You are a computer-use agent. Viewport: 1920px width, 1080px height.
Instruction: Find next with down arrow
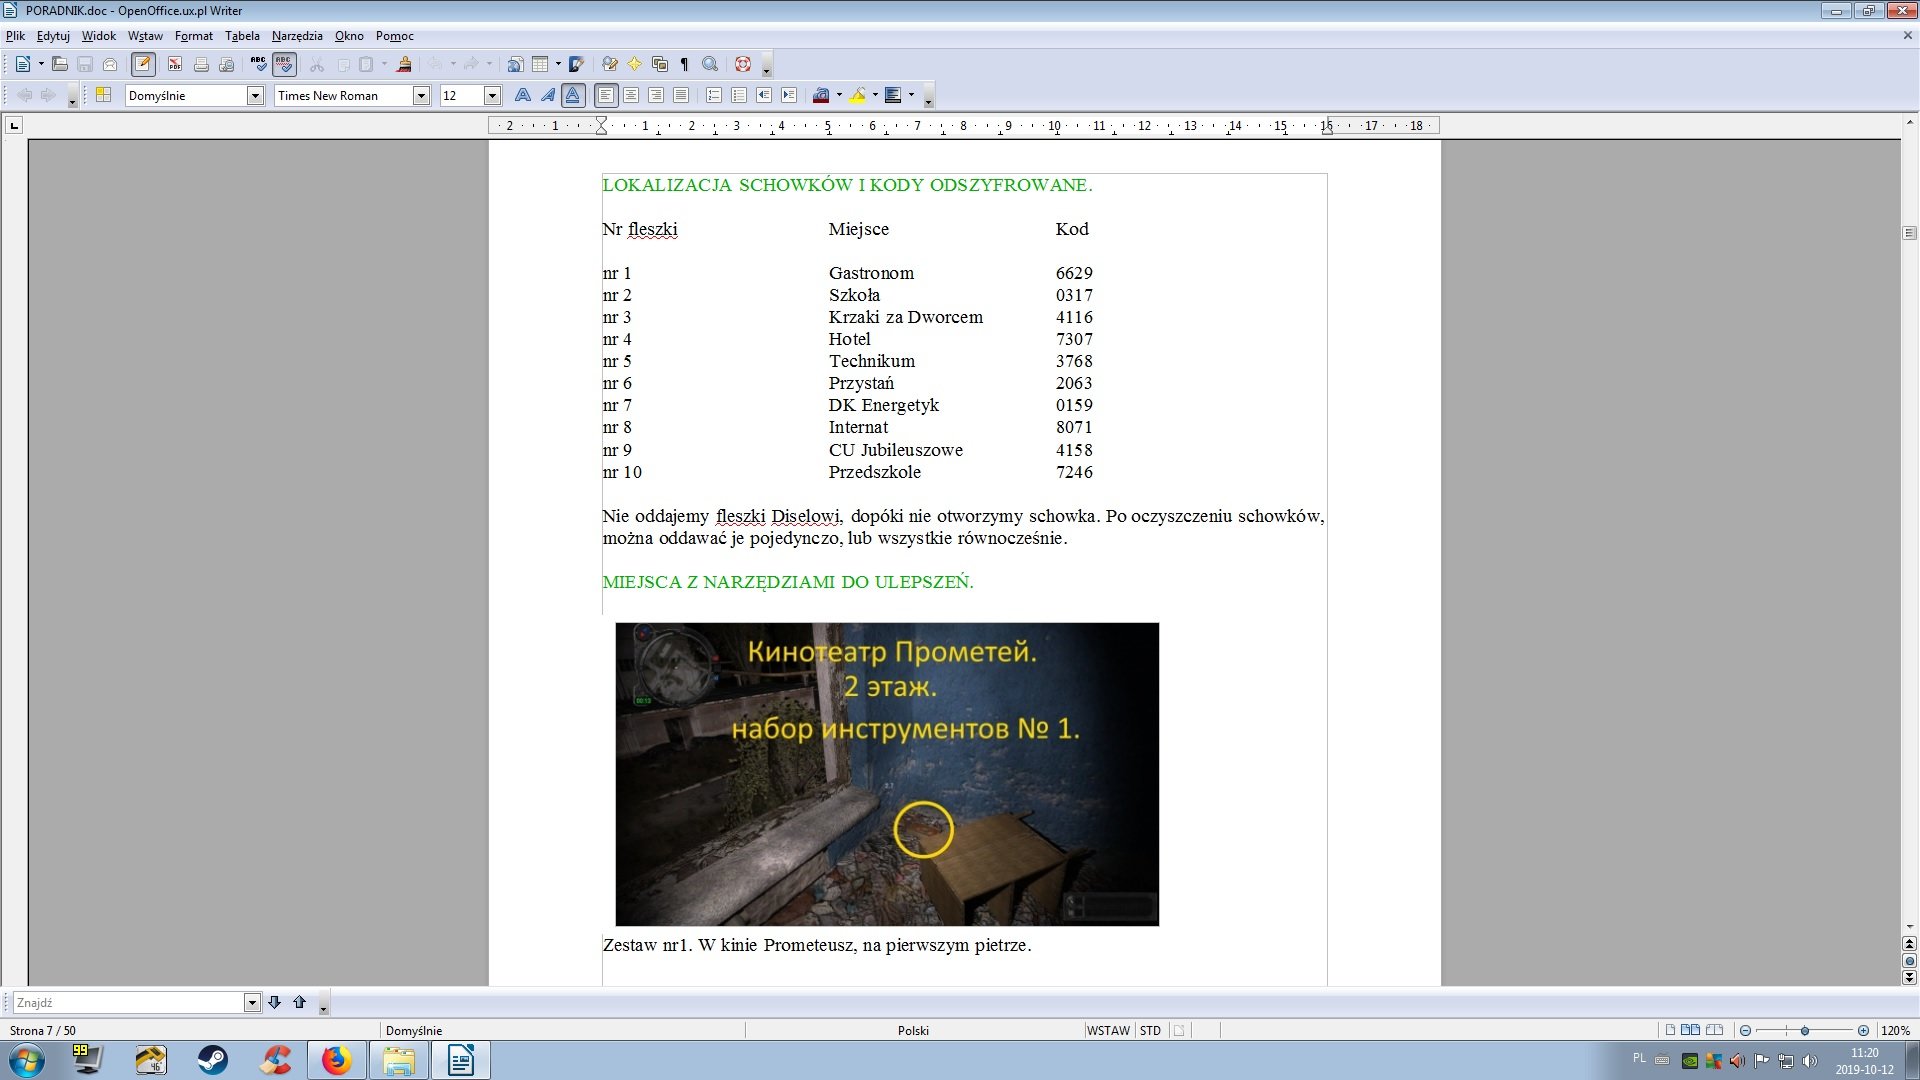(274, 1002)
